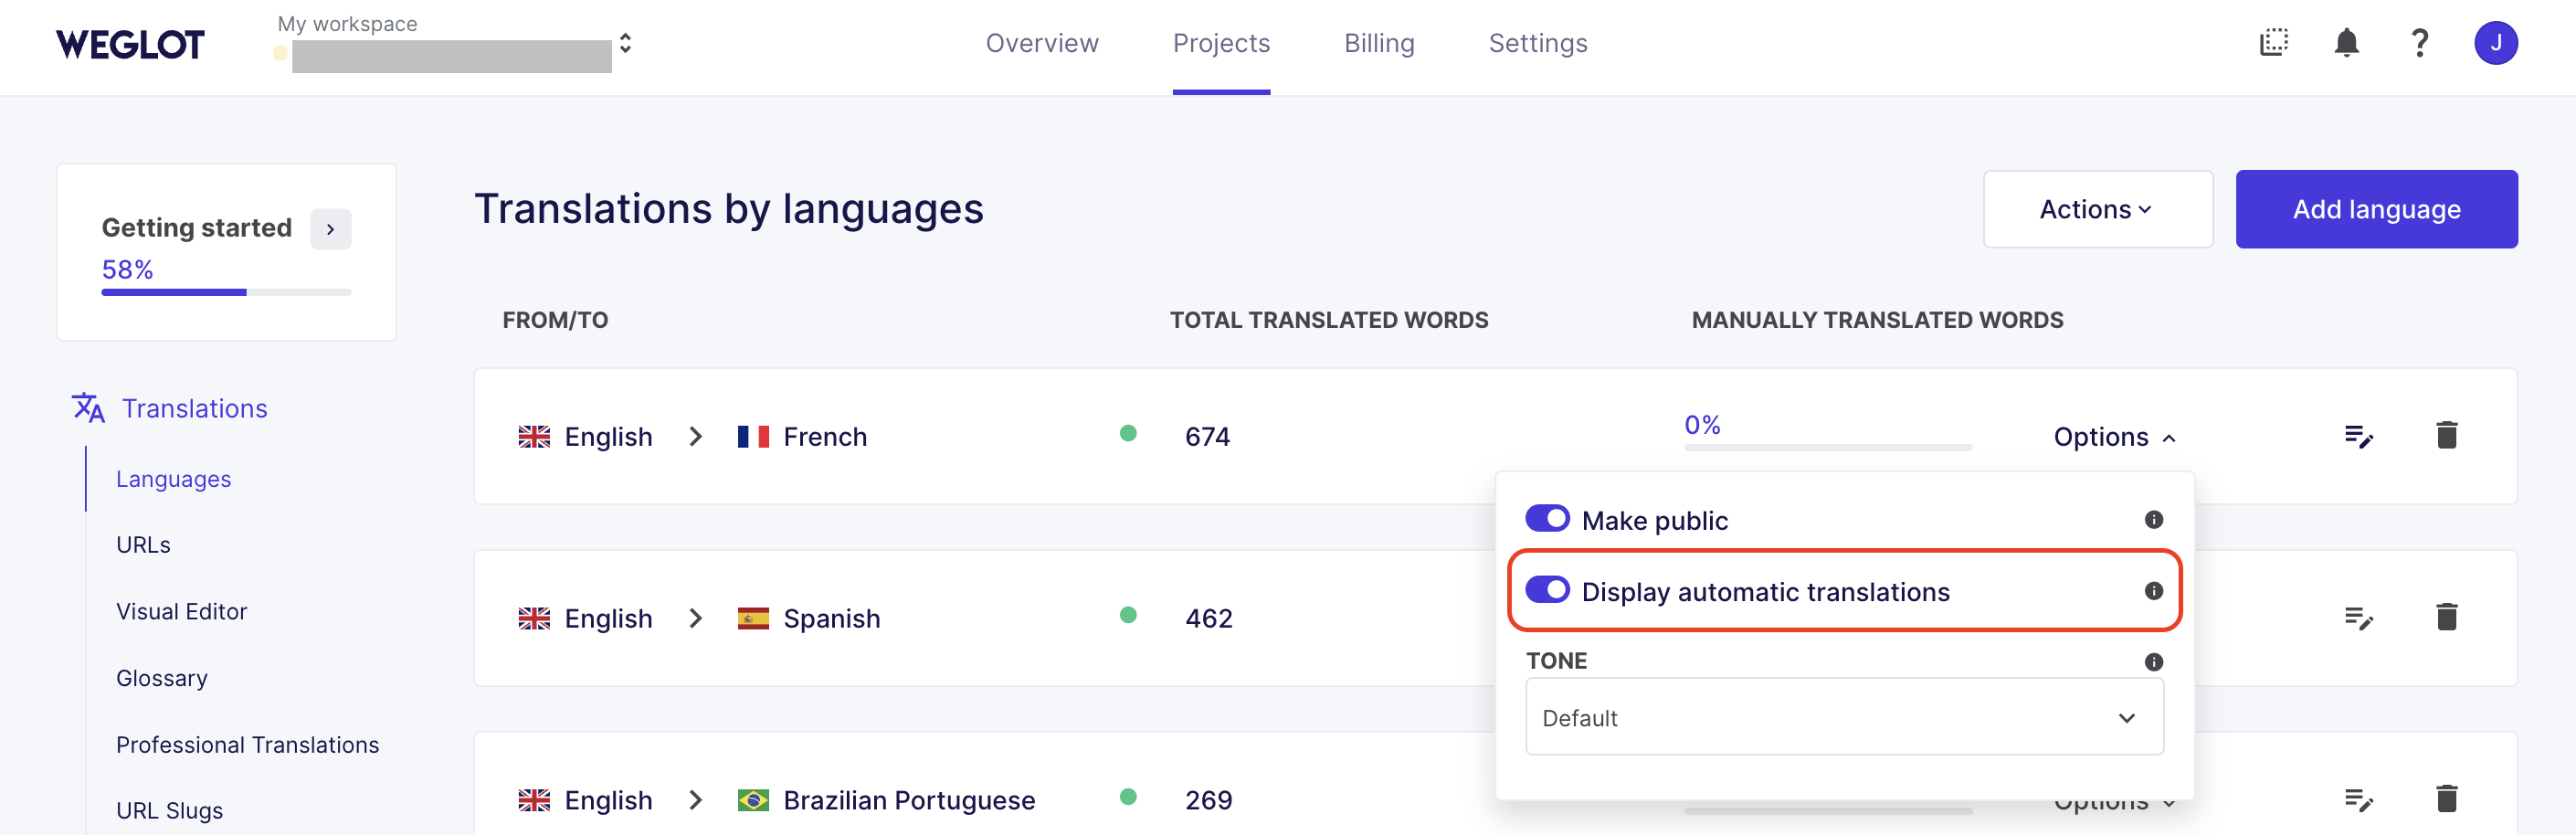Delete the French language
This screenshot has width=2576, height=835.
click(x=2446, y=435)
